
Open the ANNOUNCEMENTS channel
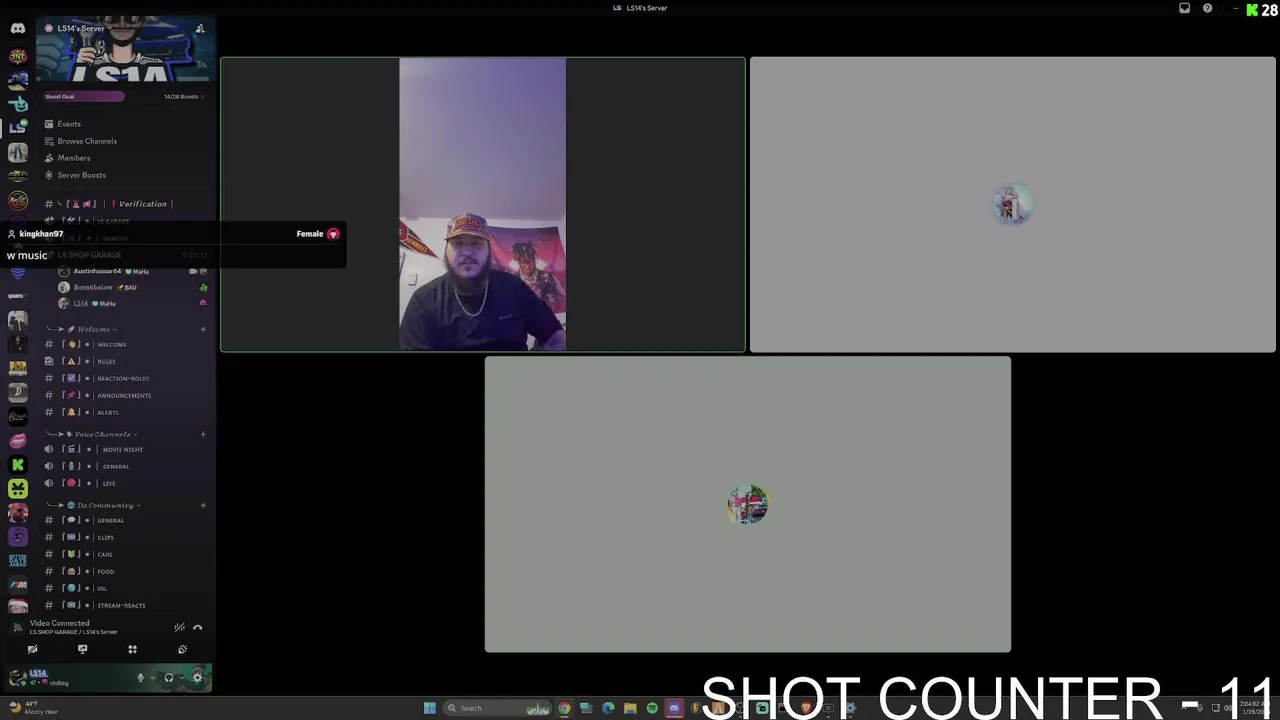(123, 395)
